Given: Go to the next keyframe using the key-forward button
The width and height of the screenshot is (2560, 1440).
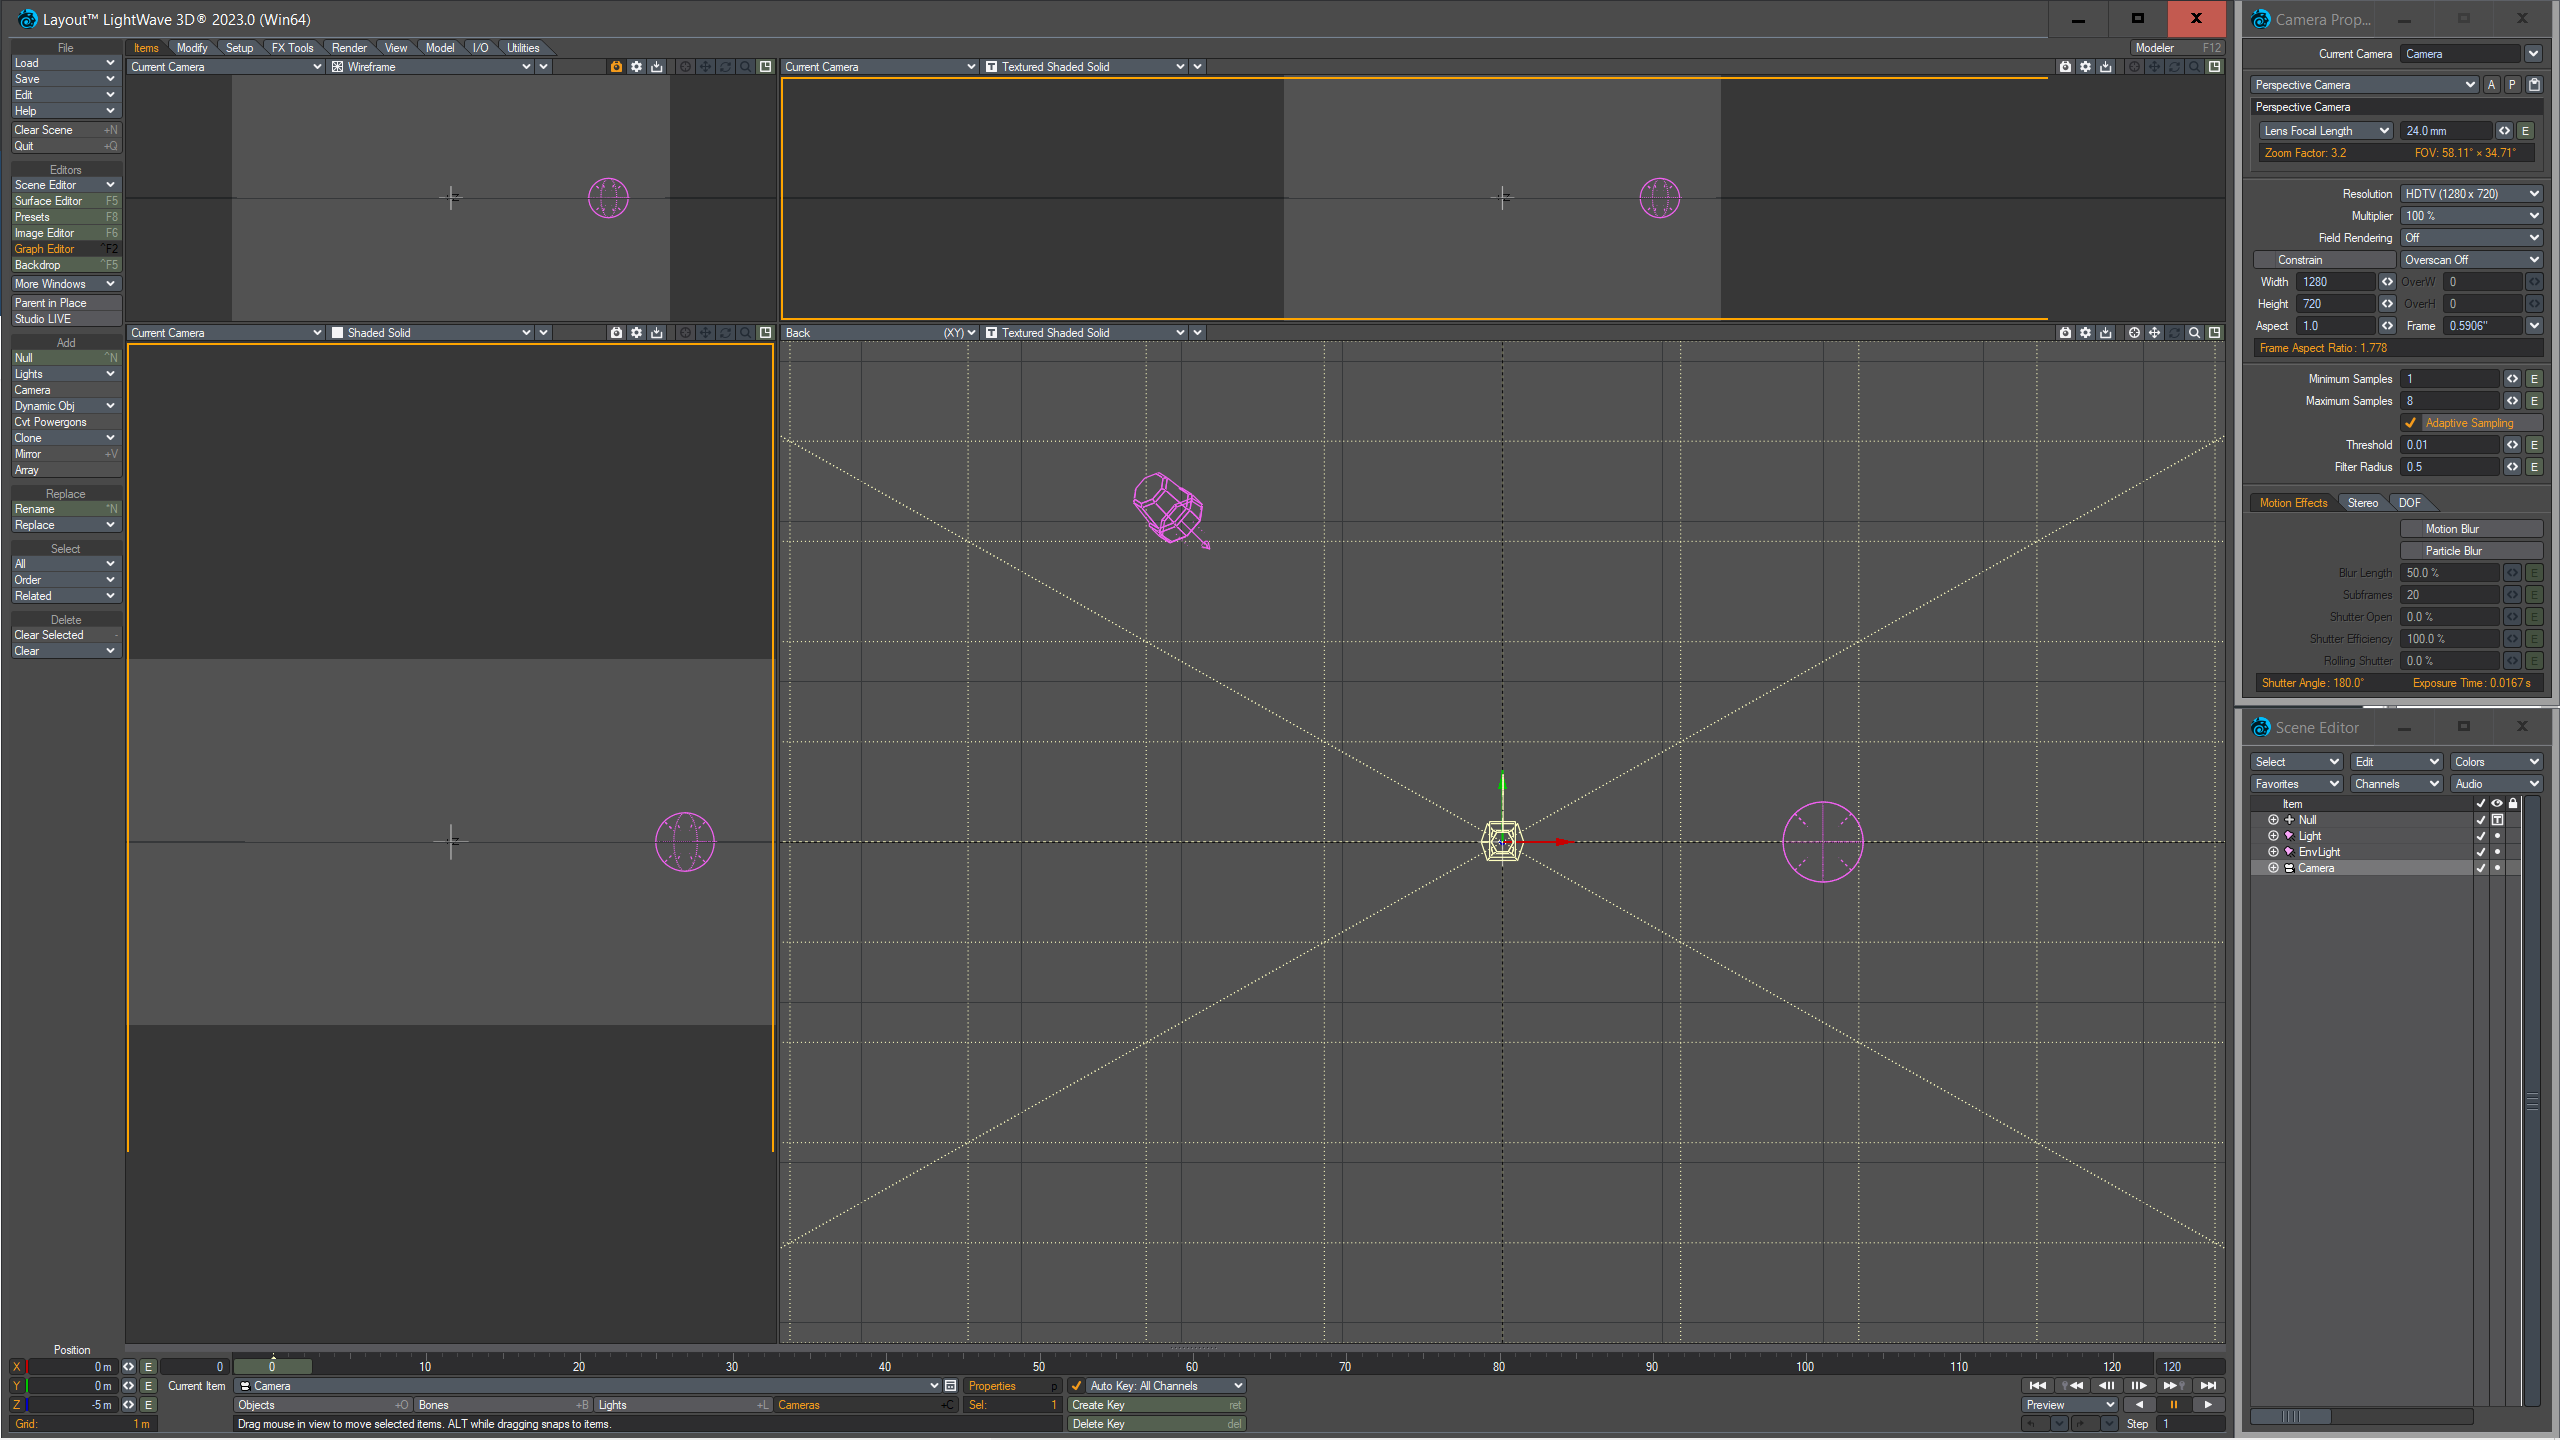Looking at the screenshot, I should 2171,1386.
